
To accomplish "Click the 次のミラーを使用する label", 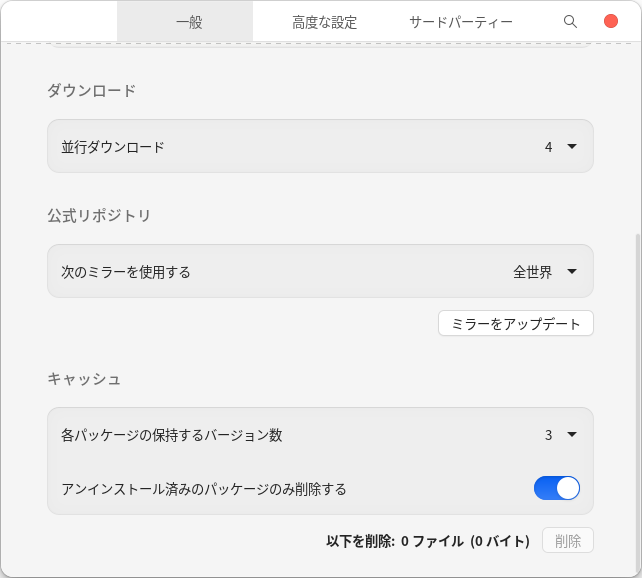I will click(x=126, y=271).
